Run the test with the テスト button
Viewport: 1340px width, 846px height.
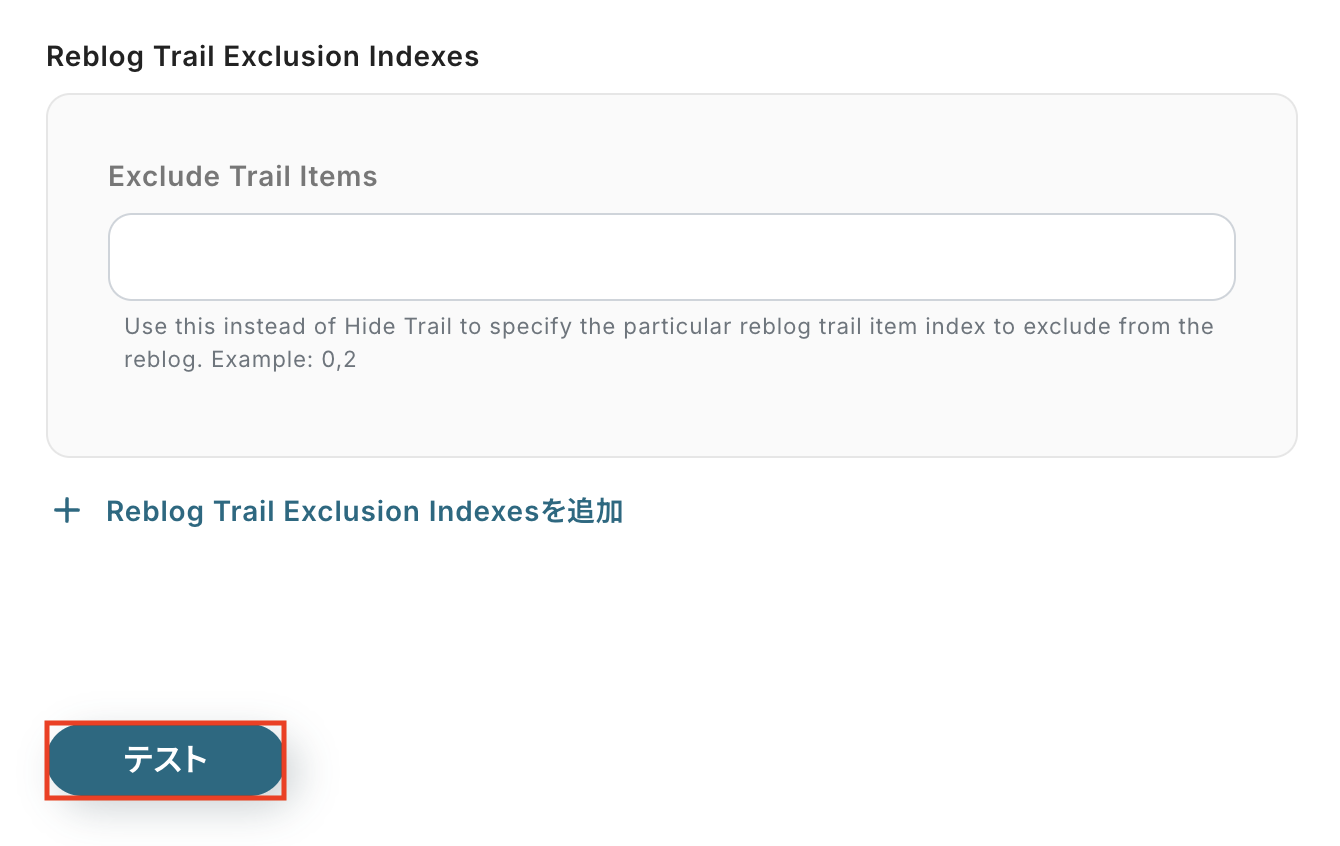click(x=166, y=760)
